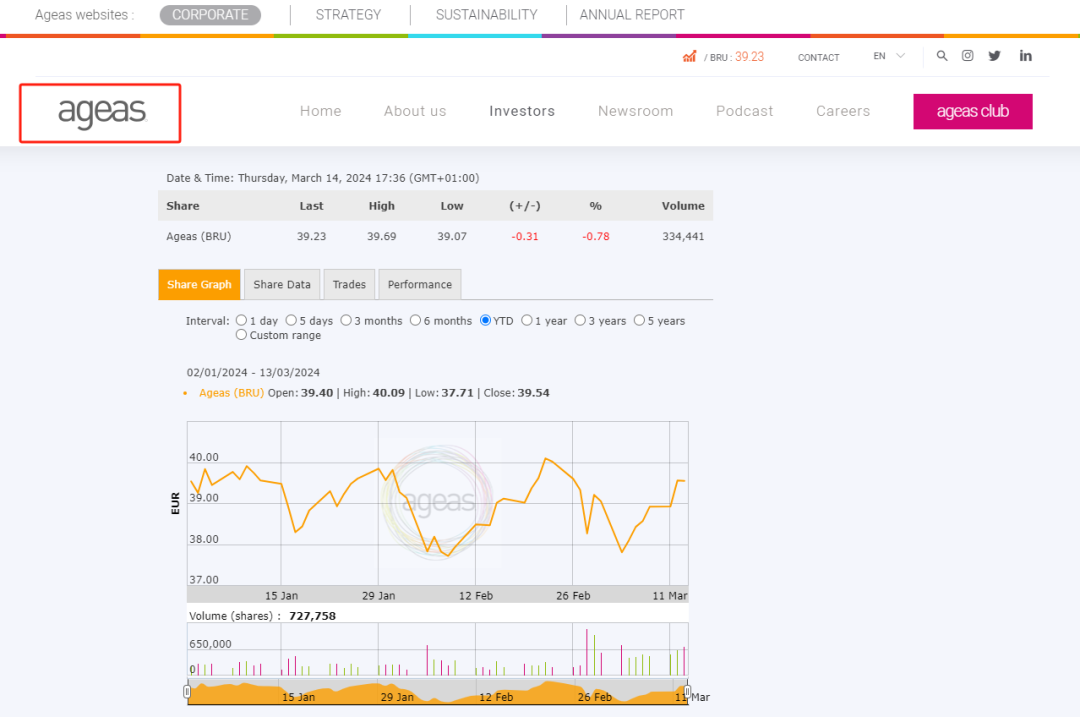The height and width of the screenshot is (717, 1080).
Task: Switch interval to 3 years
Action: pyautogui.click(x=580, y=320)
